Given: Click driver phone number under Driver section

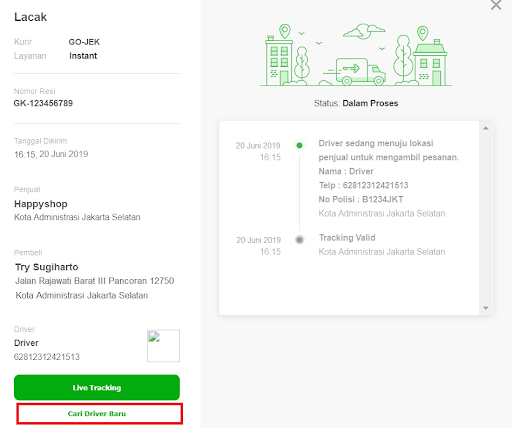Looking at the screenshot, I should 47,357.
